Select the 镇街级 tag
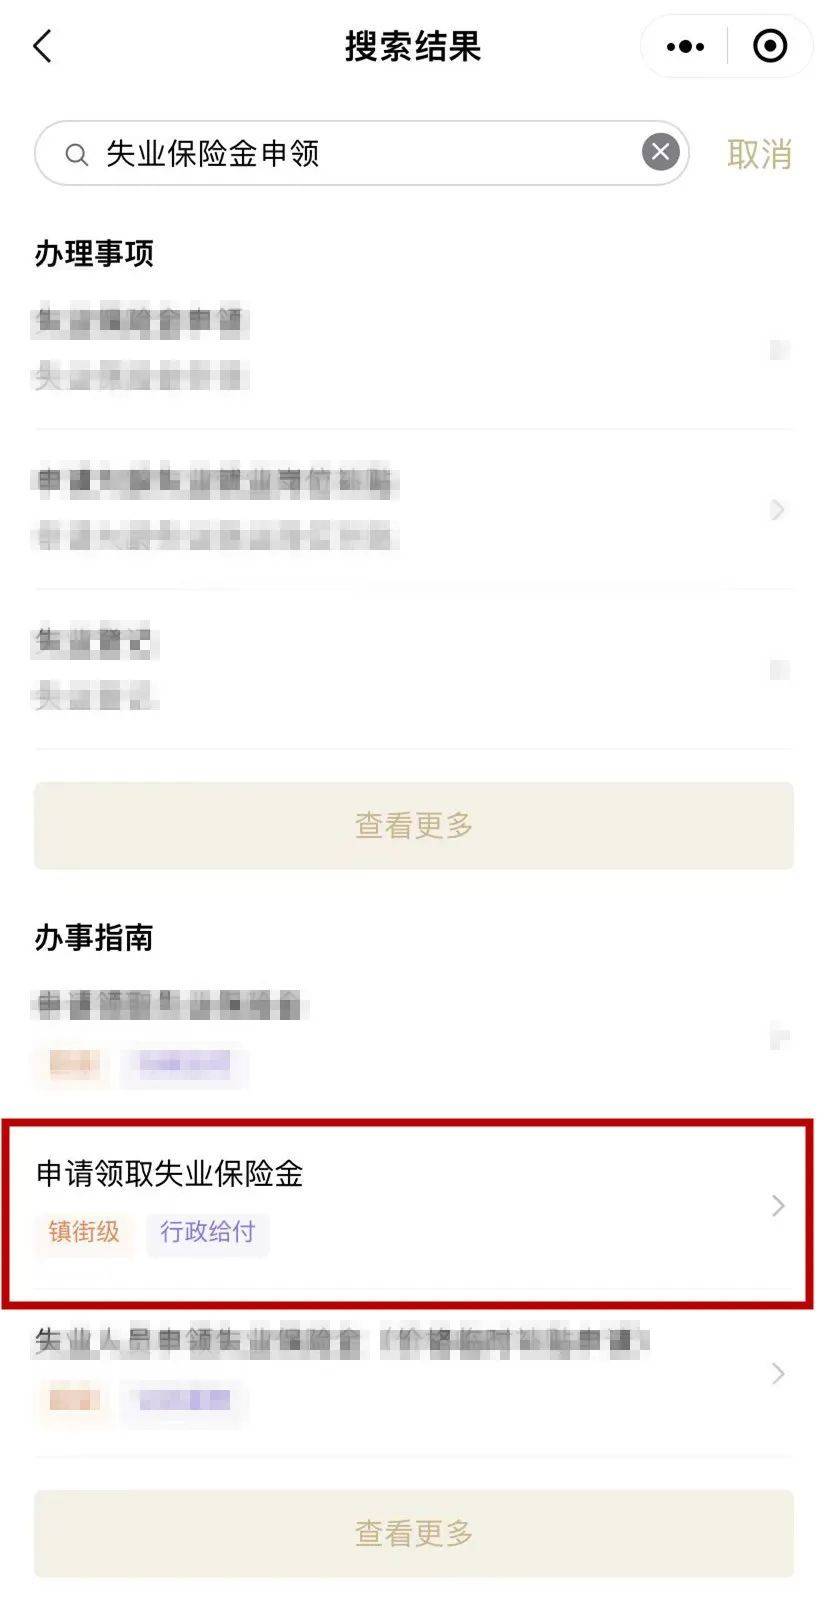The width and height of the screenshot is (828, 1616). tap(84, 1231)
